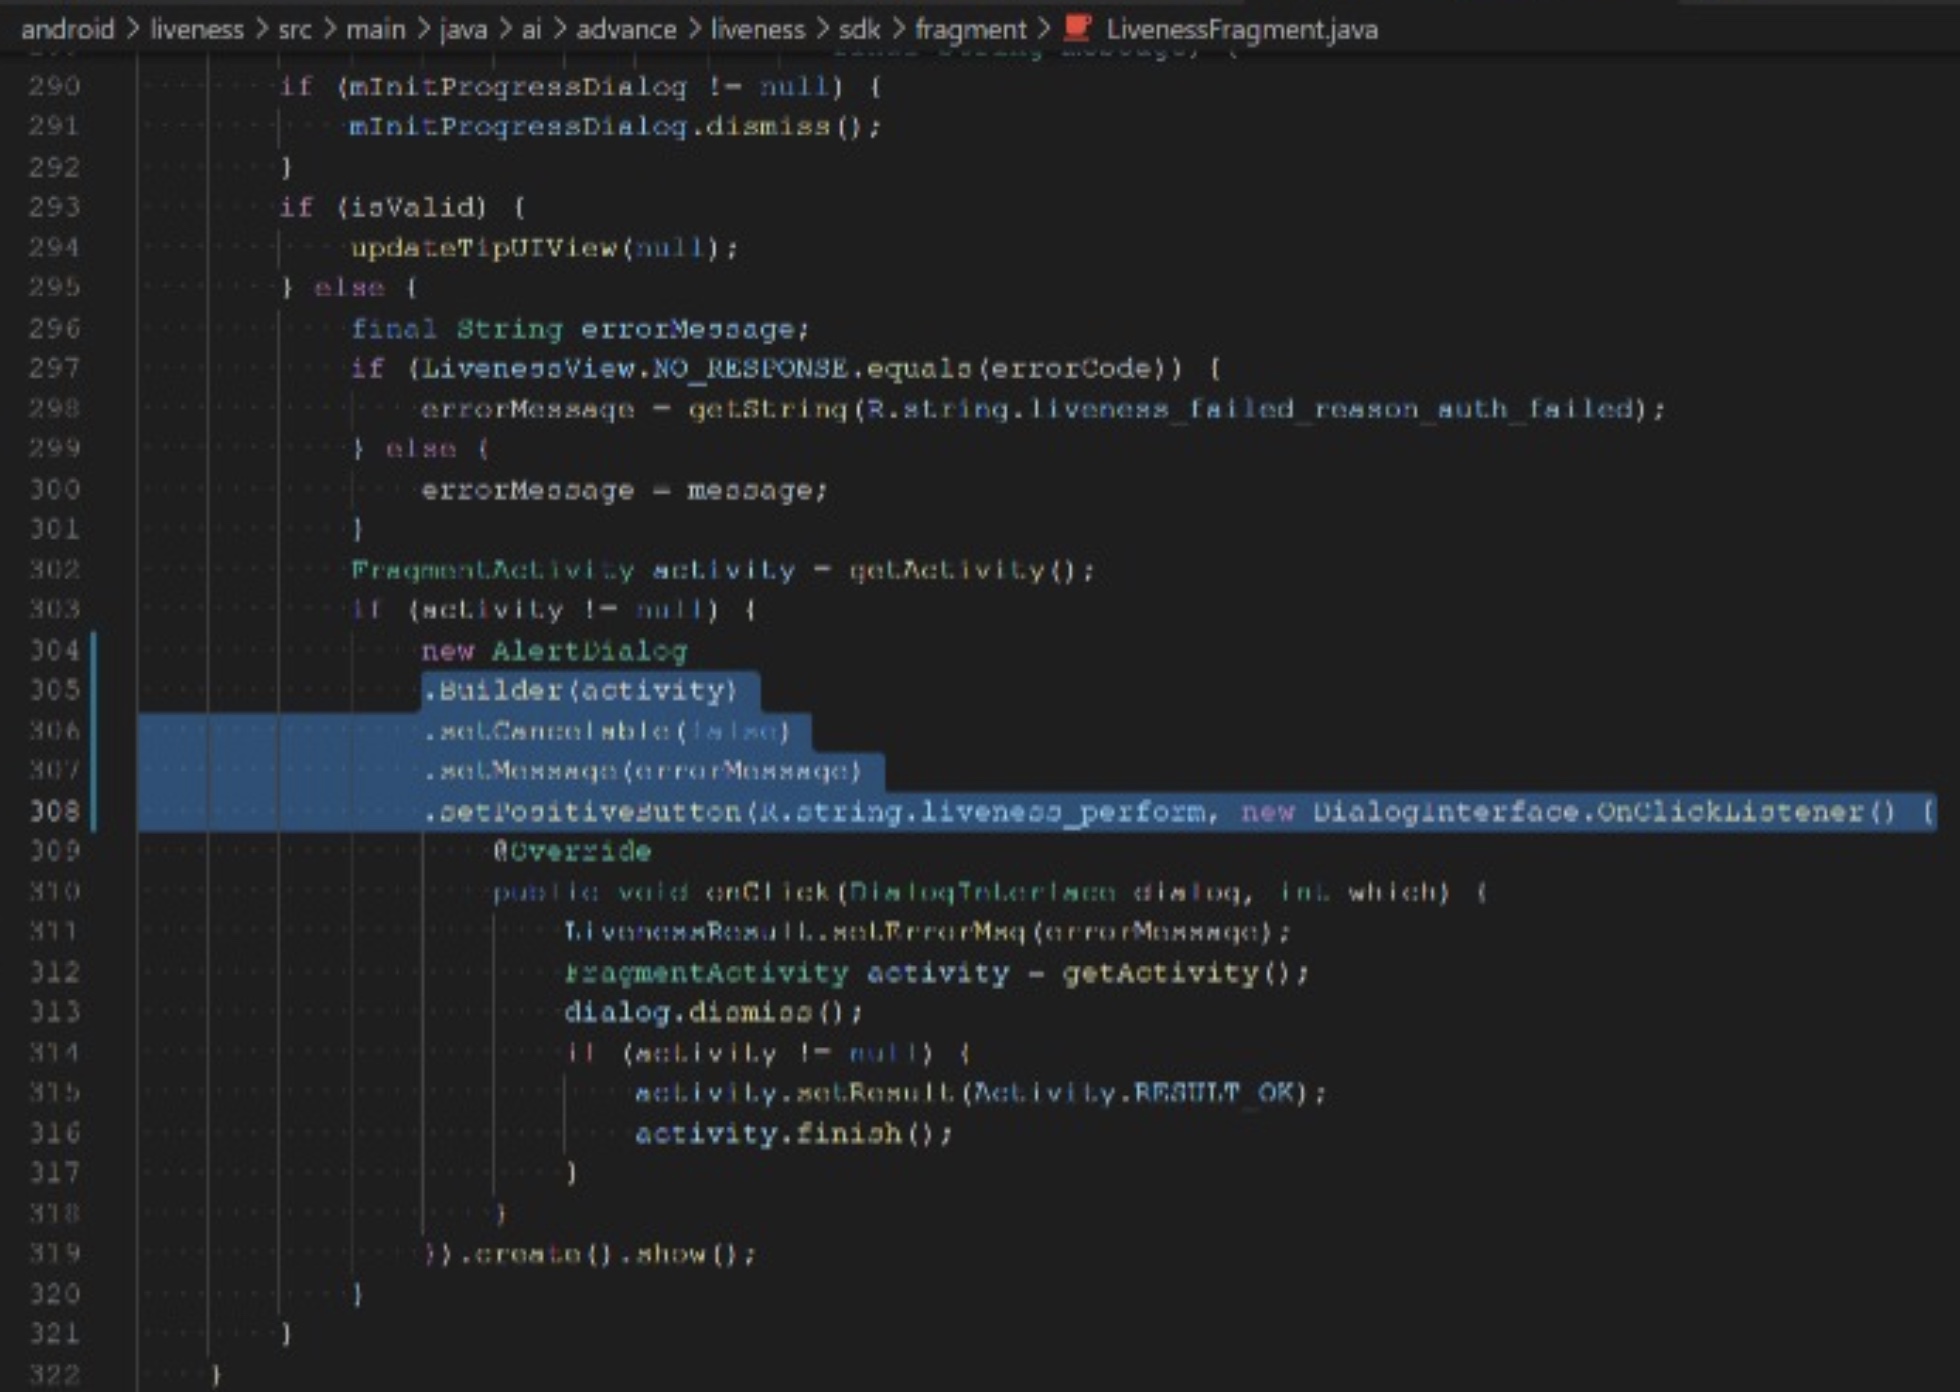Place cursor on mInitProgressDialog.dismiss() call
Image resolution: width=1960 pixels, height=1392 pixels.
point(614,127)
